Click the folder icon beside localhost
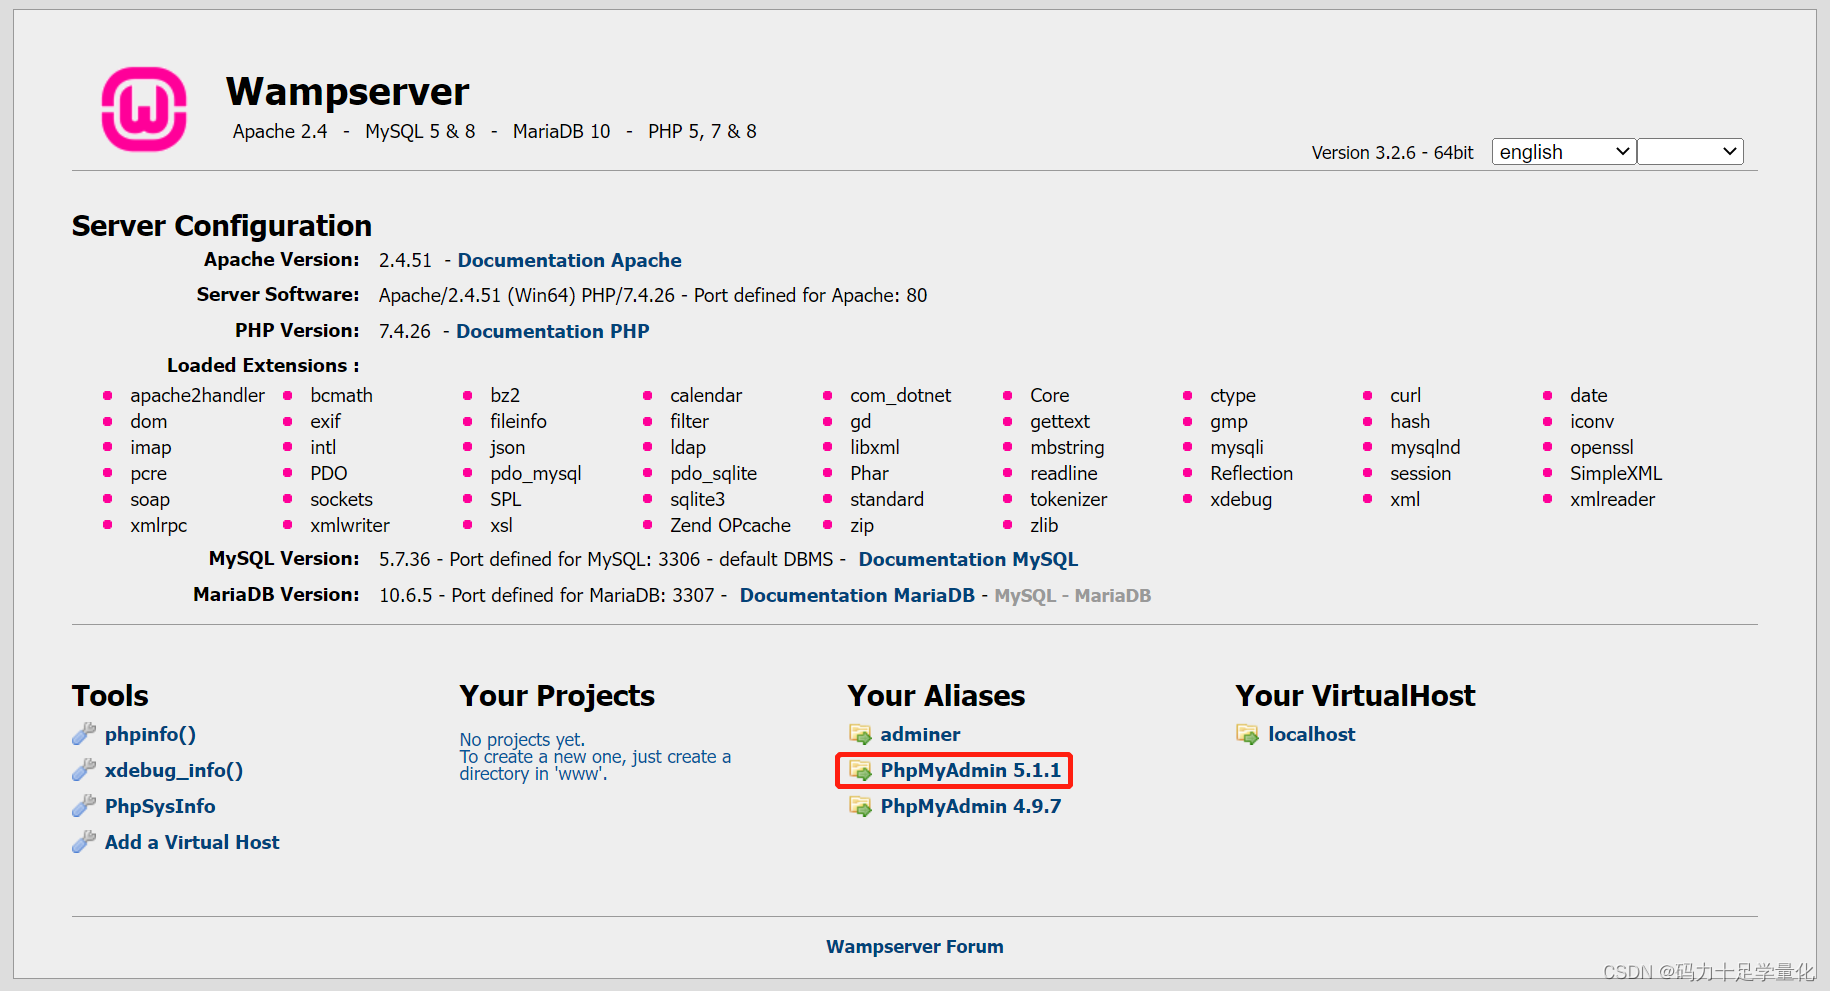 [x=1248, y=734]
